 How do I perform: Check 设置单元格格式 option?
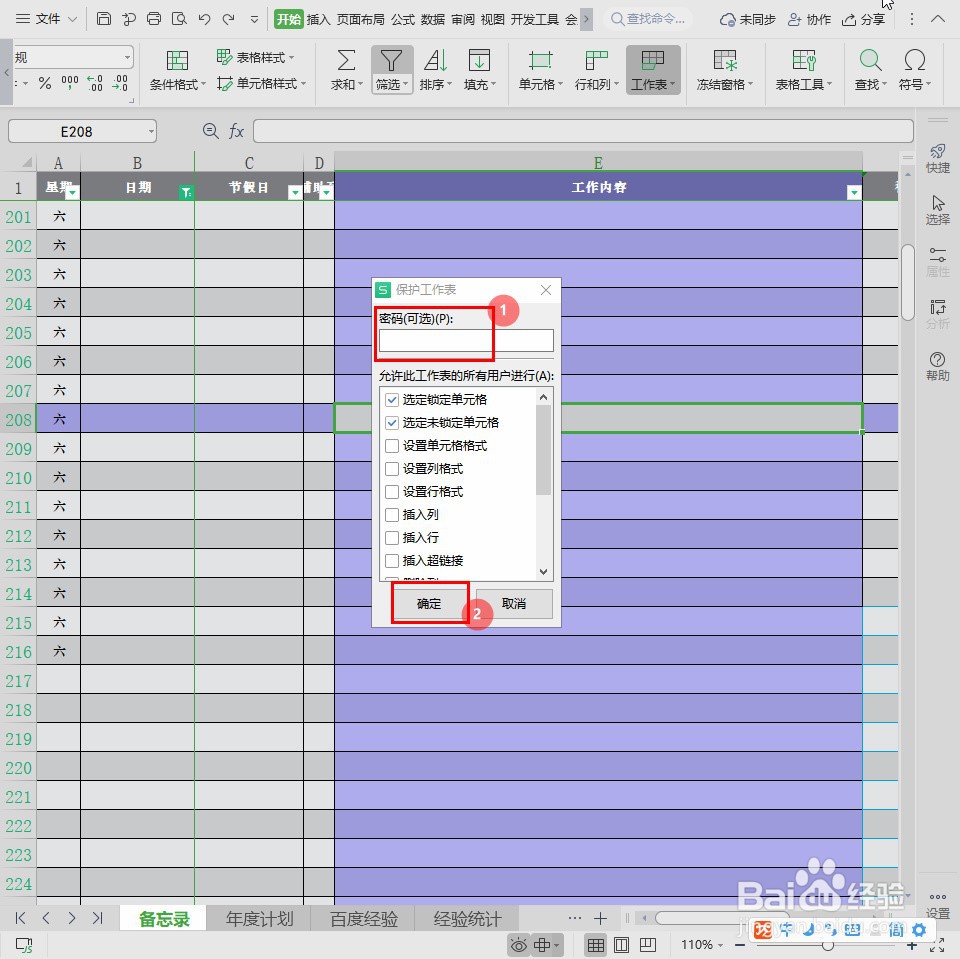coord(392,446)
